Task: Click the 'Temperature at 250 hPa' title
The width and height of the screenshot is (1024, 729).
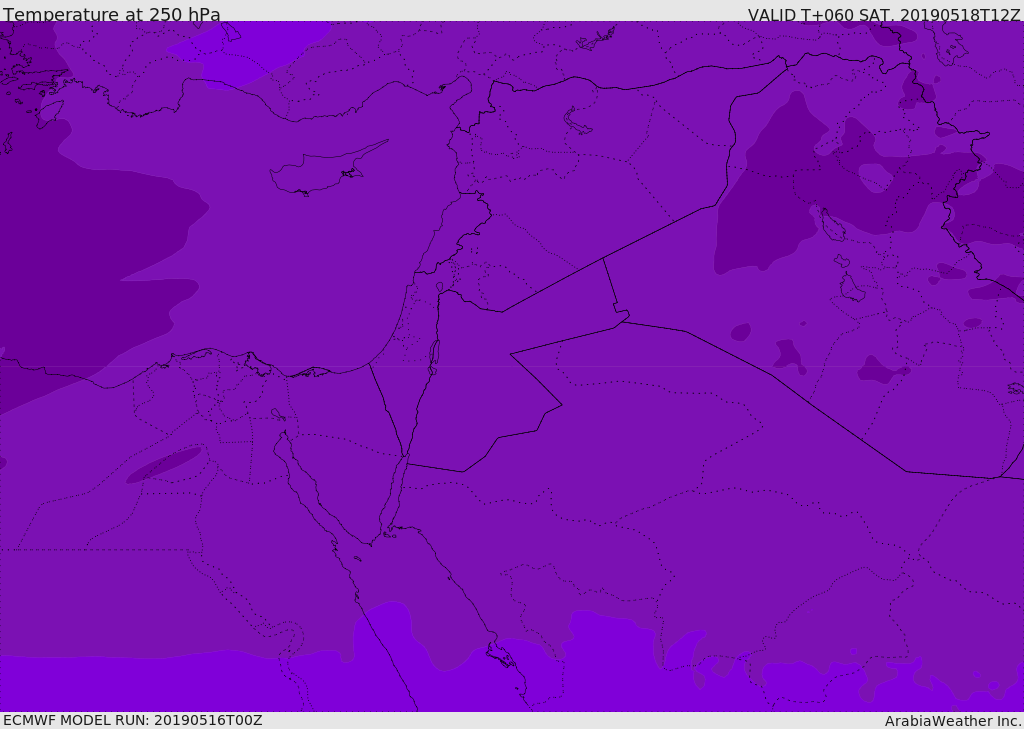Action: tap(112, 14)
